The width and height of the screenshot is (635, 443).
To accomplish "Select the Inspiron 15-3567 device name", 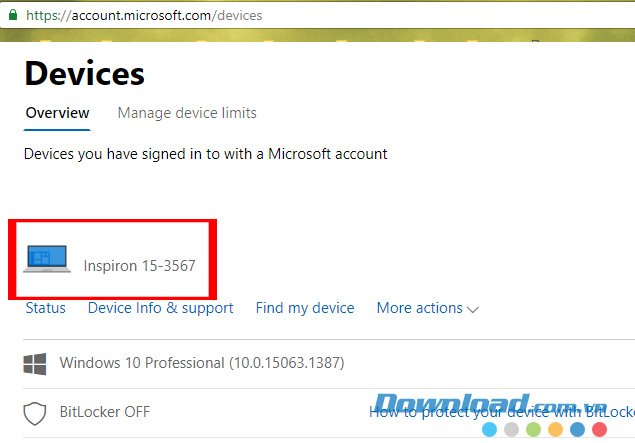I will (139, 266).
